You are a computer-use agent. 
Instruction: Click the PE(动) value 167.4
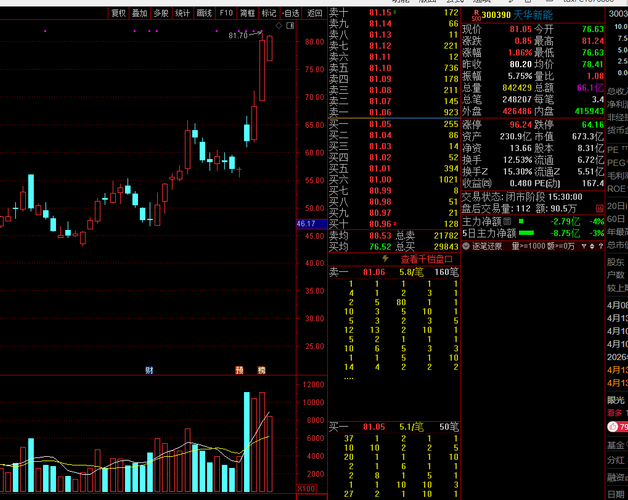click(593, 183)
